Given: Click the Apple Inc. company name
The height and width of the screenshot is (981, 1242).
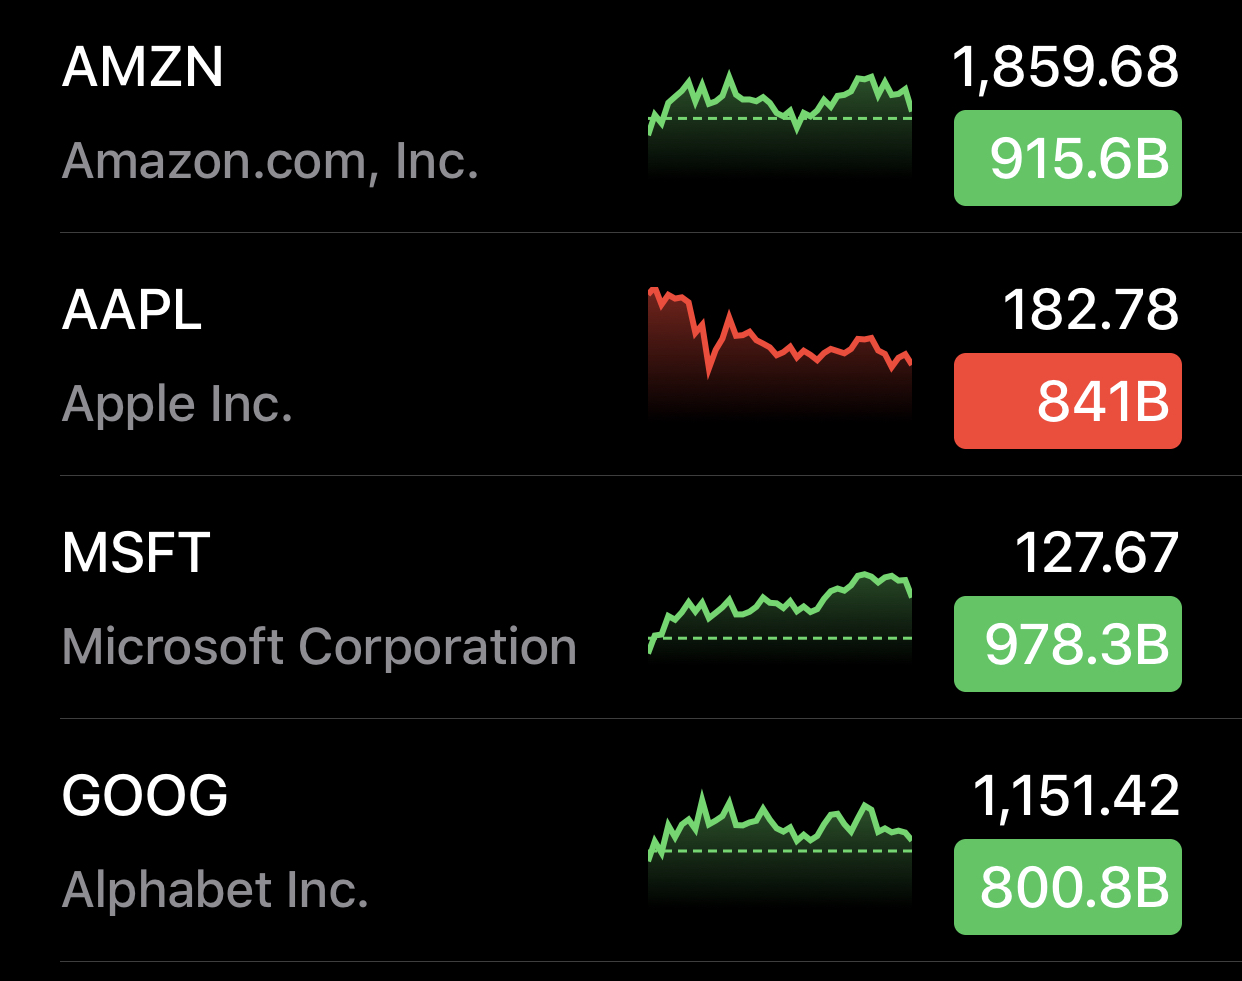Looking at the screenshot, I should click(x=177, y=404).
